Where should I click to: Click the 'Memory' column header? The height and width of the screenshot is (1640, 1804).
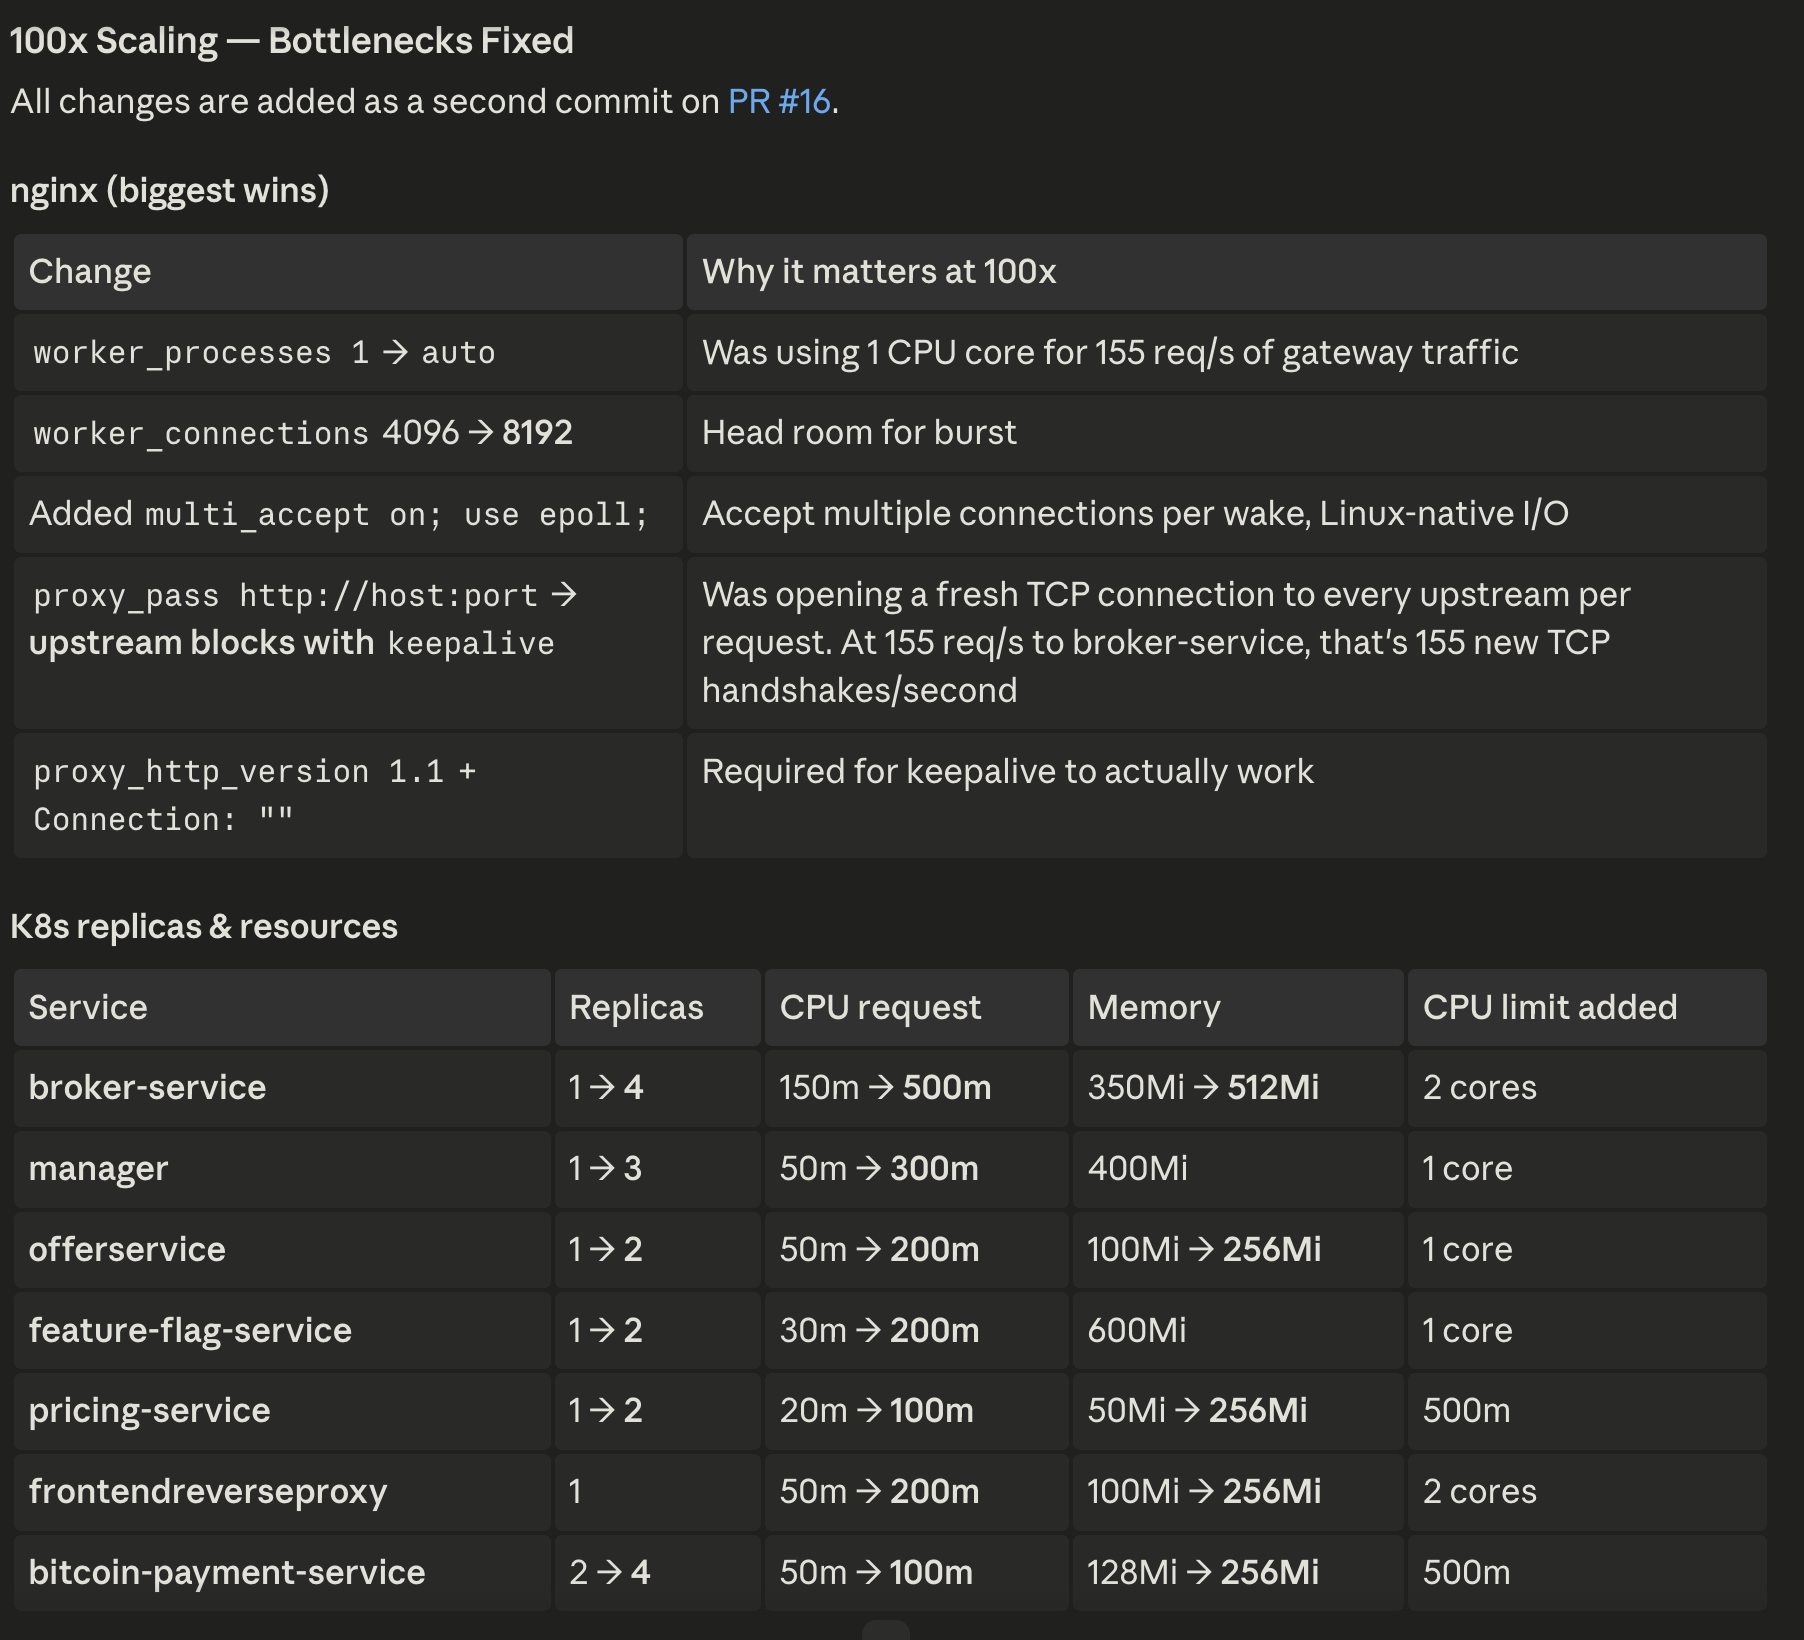(x=1238, y=1008)
